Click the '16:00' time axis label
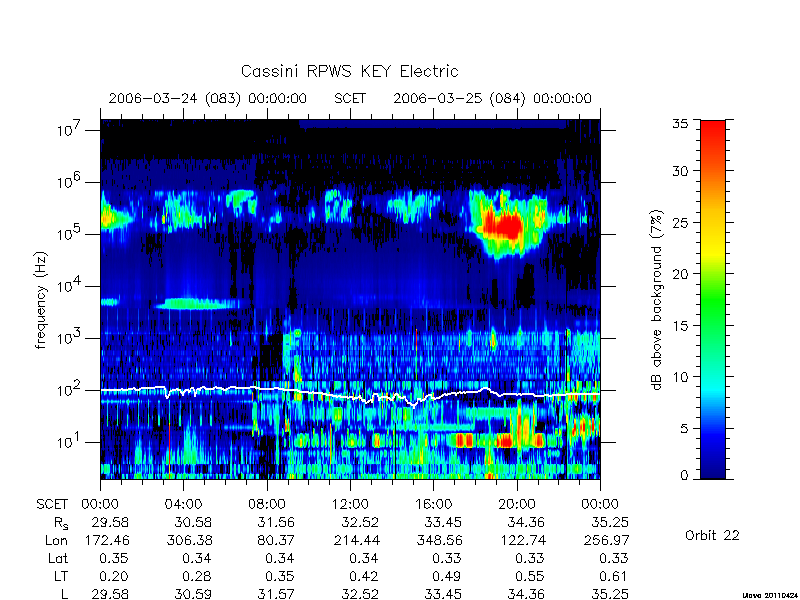The height and width of the screenshot is (600, 800). click(433, 505)
